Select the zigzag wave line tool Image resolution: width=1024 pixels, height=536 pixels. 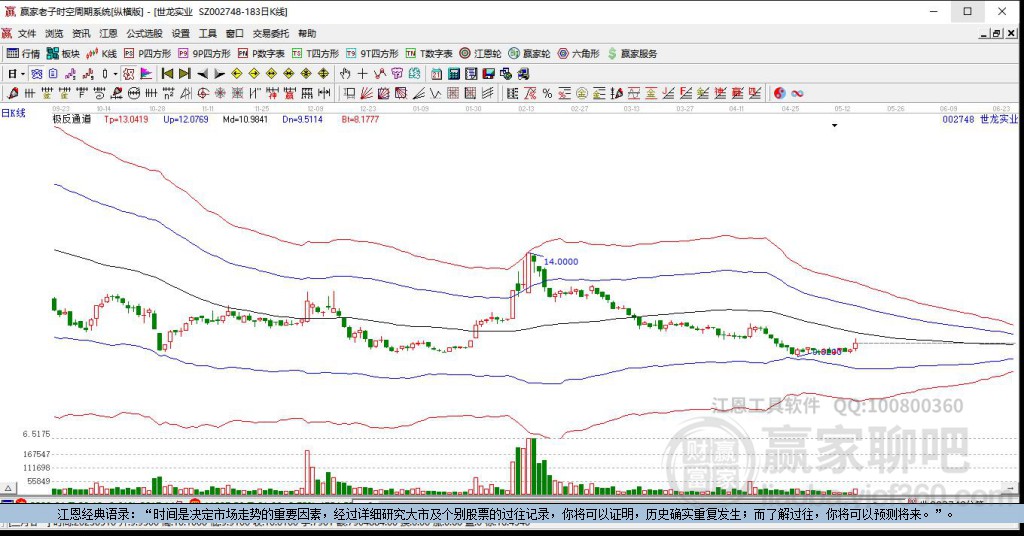(x=436, y=93)
